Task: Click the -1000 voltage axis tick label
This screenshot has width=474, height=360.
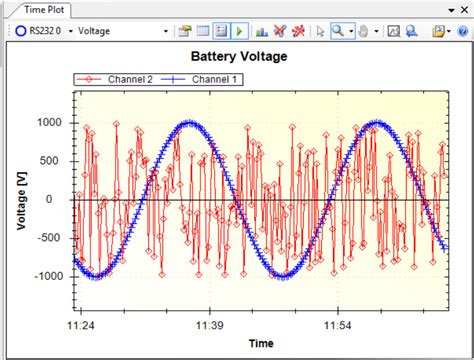Action: tap(49, 276)
